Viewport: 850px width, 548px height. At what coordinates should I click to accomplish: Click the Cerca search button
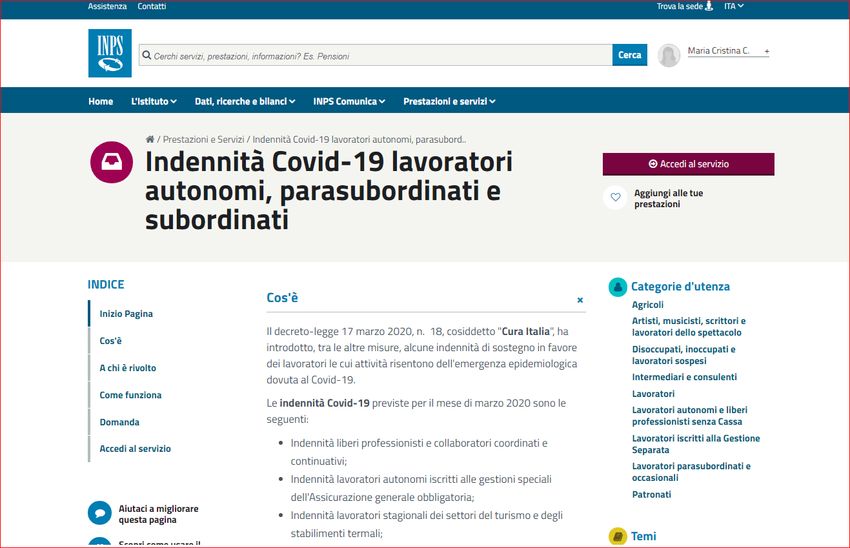click(629, 55)
